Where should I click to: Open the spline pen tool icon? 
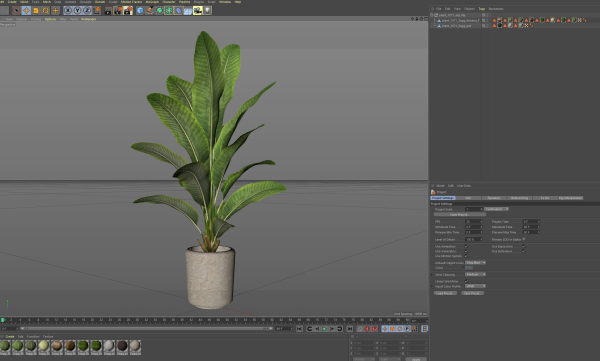(150, 10)
